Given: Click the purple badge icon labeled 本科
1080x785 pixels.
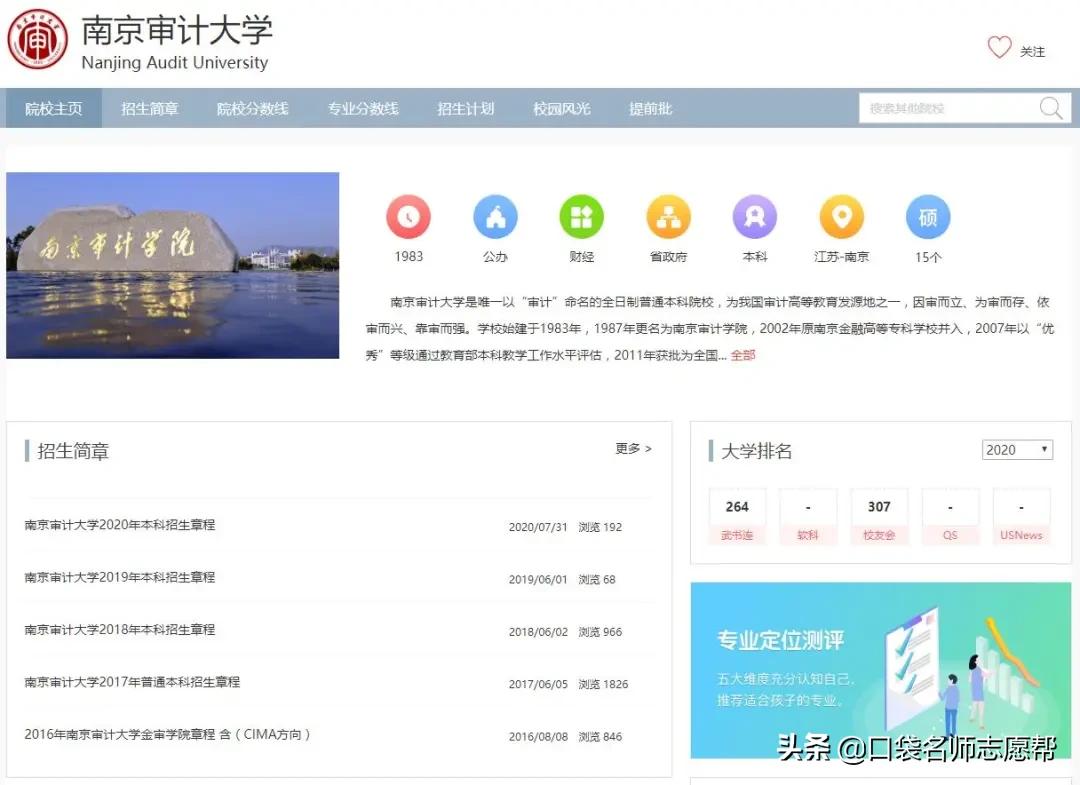Looking at the screenshot, I should (x=755, y=216).
